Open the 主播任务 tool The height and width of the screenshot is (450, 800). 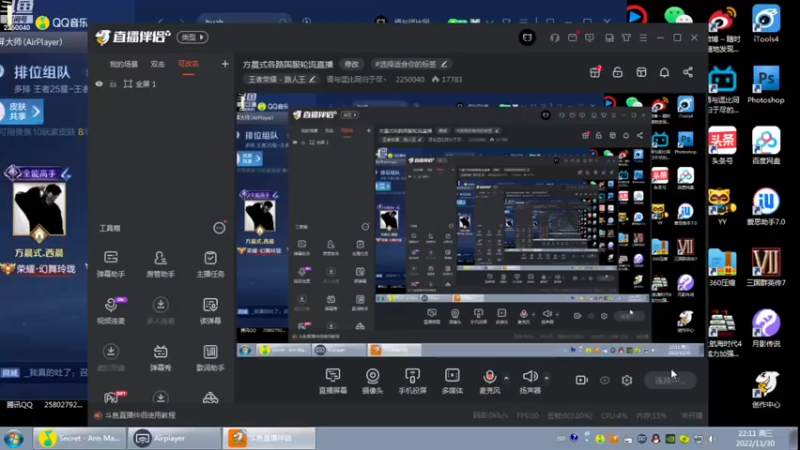(x=210, y=264)
